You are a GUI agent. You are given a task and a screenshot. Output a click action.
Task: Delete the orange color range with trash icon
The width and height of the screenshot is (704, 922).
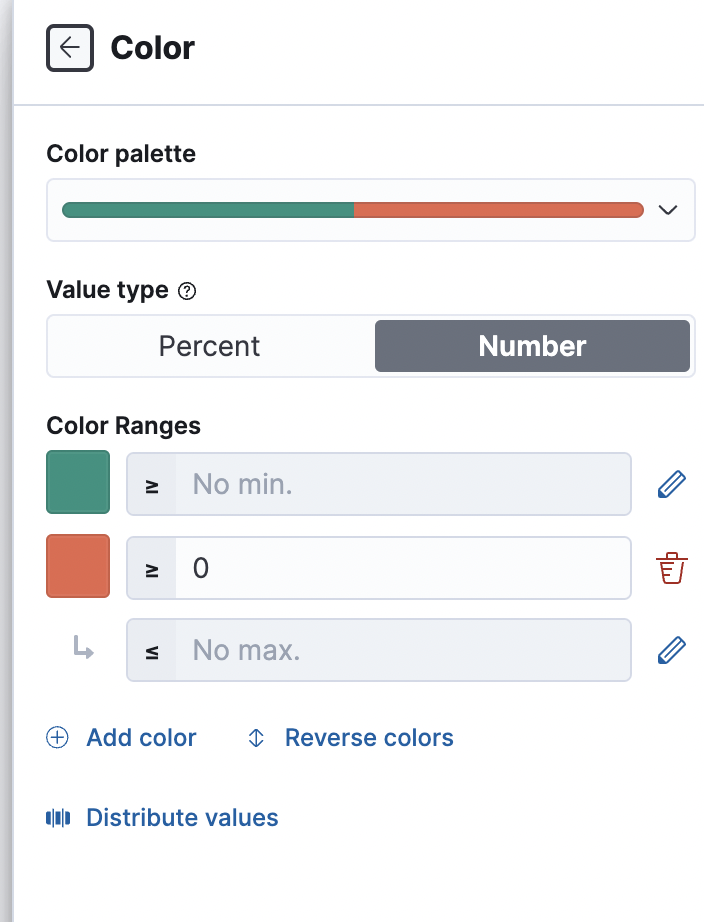point(671,568)
